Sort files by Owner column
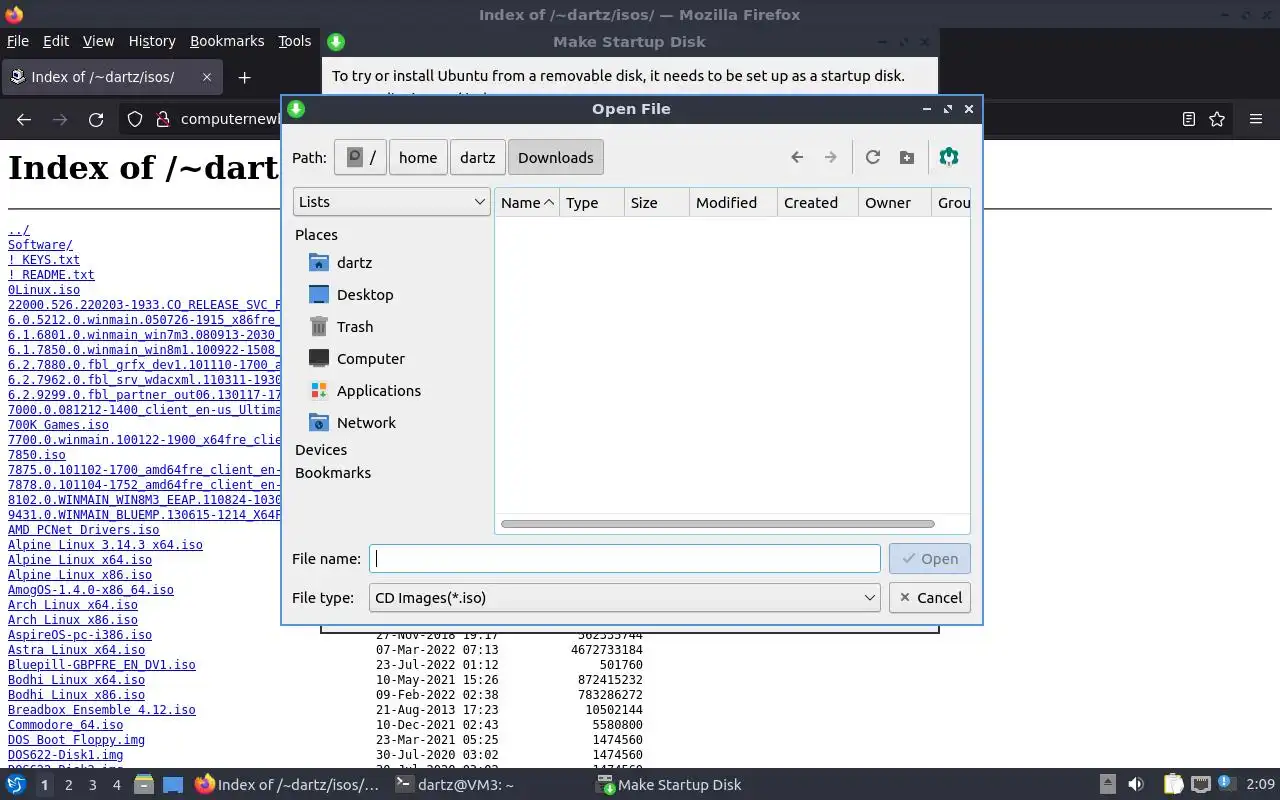 point(895,202)
